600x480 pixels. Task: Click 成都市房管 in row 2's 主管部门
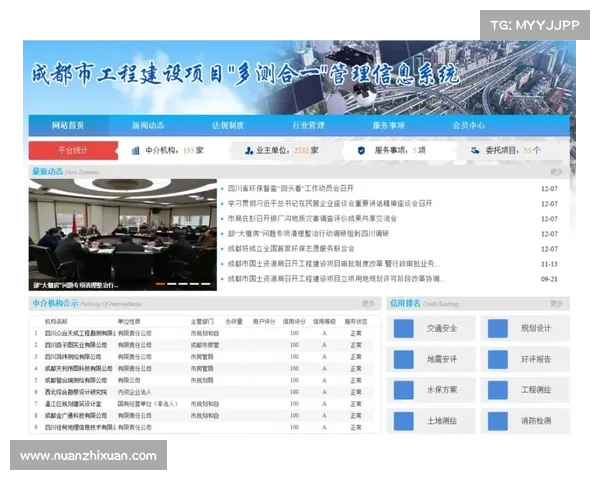[205, 345]
